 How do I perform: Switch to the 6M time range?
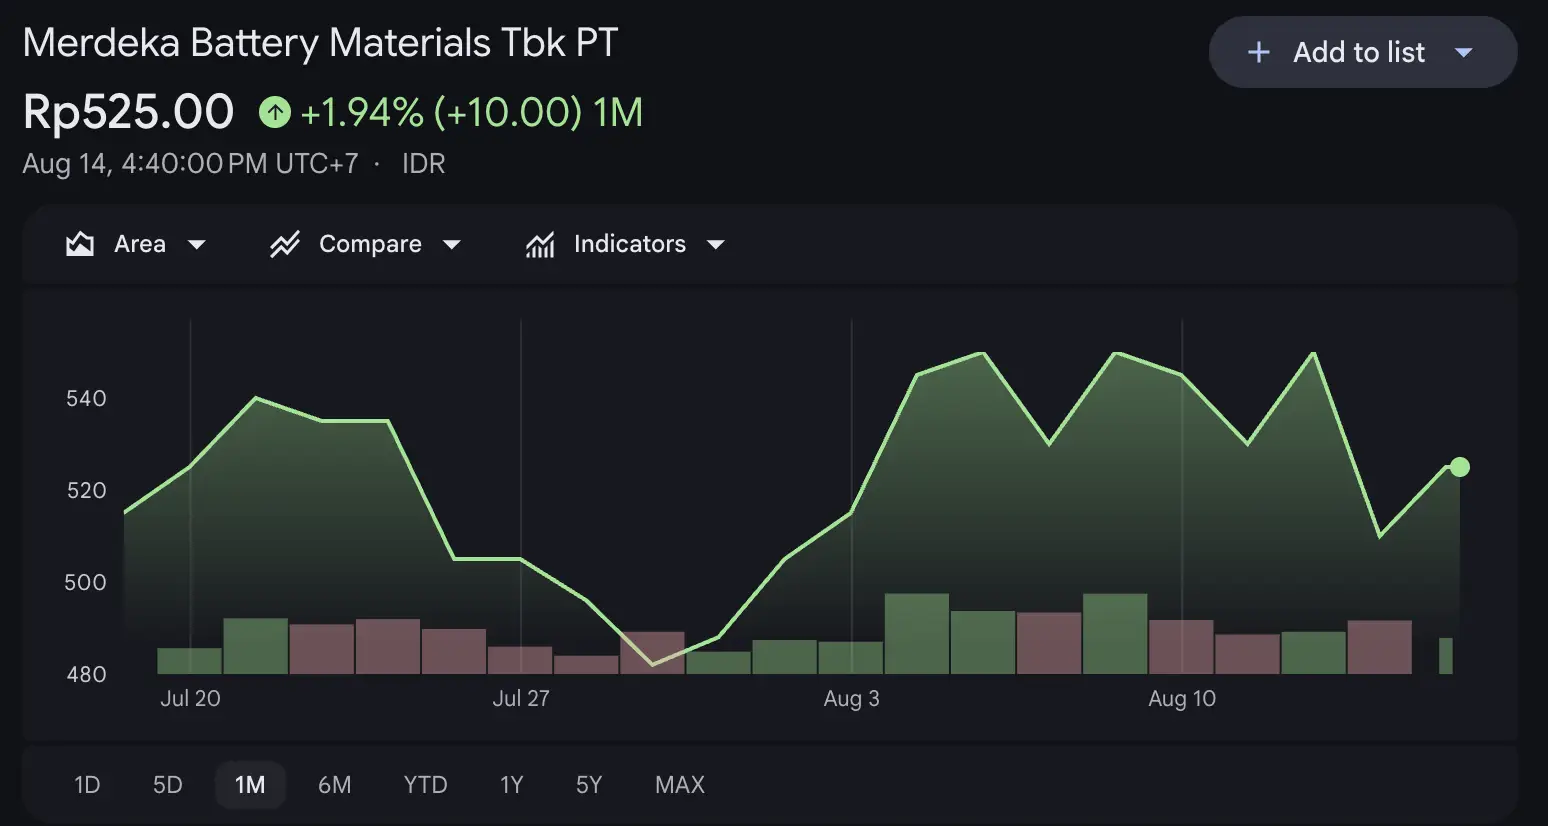335,785
